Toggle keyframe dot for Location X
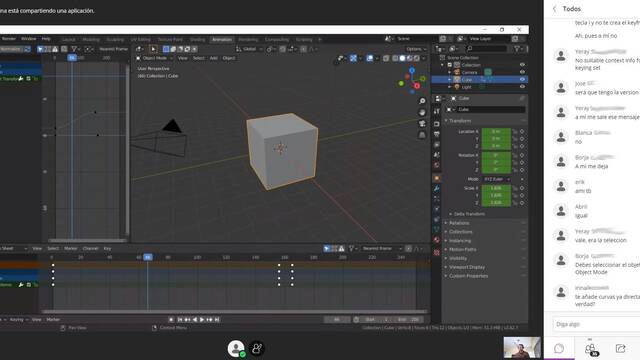The image size is (640, 360). 522,131
